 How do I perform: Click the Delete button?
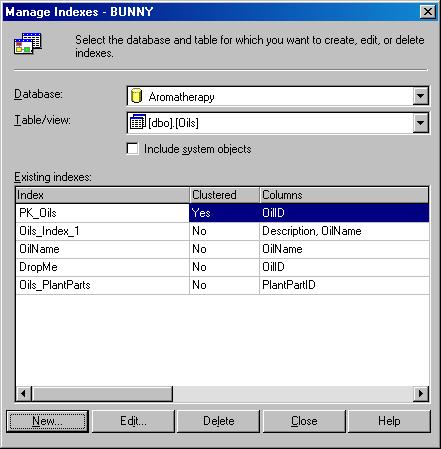pos(219,421)
